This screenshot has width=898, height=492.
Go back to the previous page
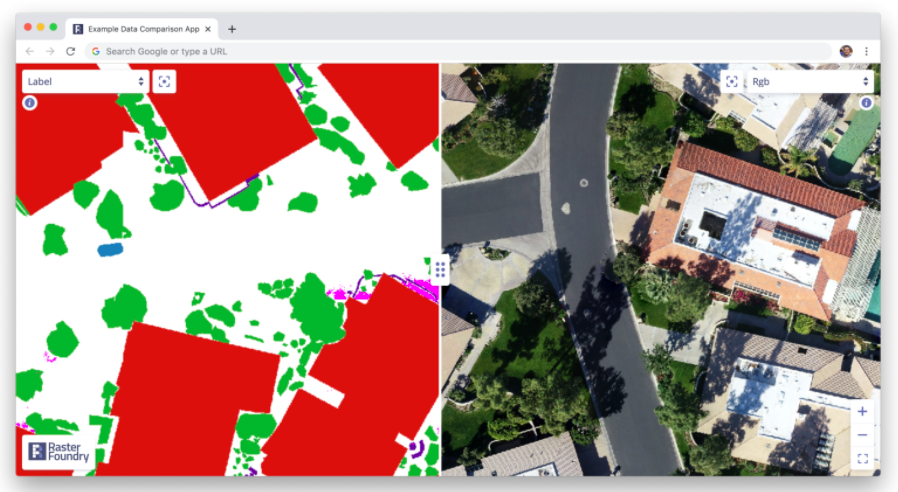(29, 51)
